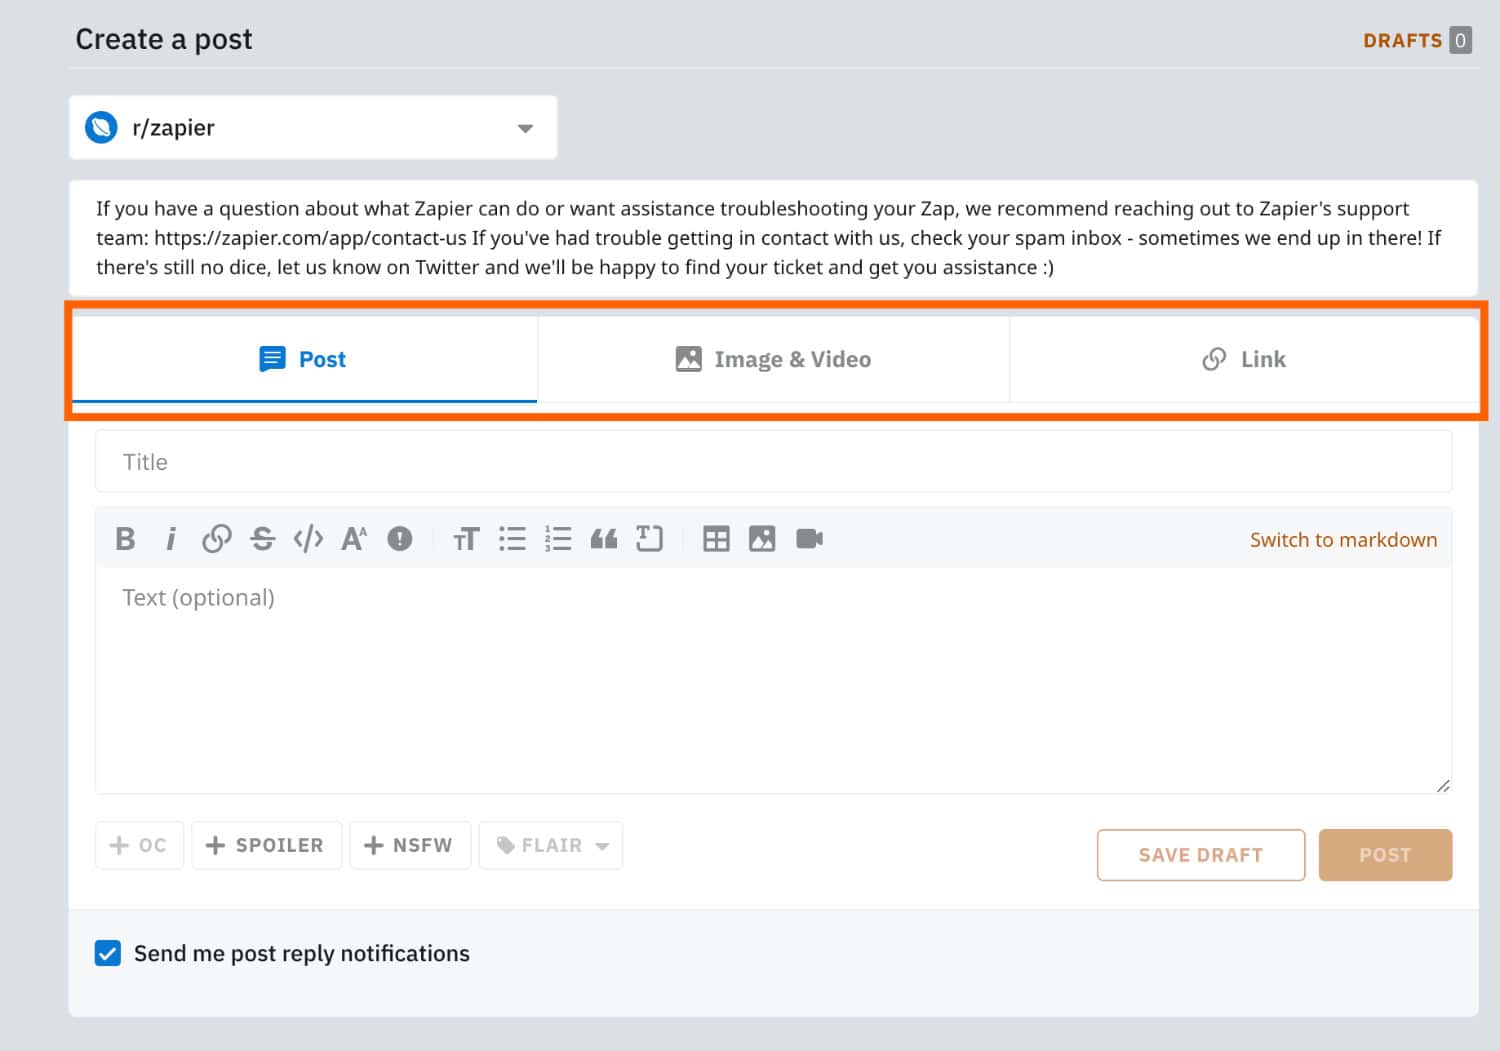
Task: Apply strikethrough formatting
Action: [263, 539]
